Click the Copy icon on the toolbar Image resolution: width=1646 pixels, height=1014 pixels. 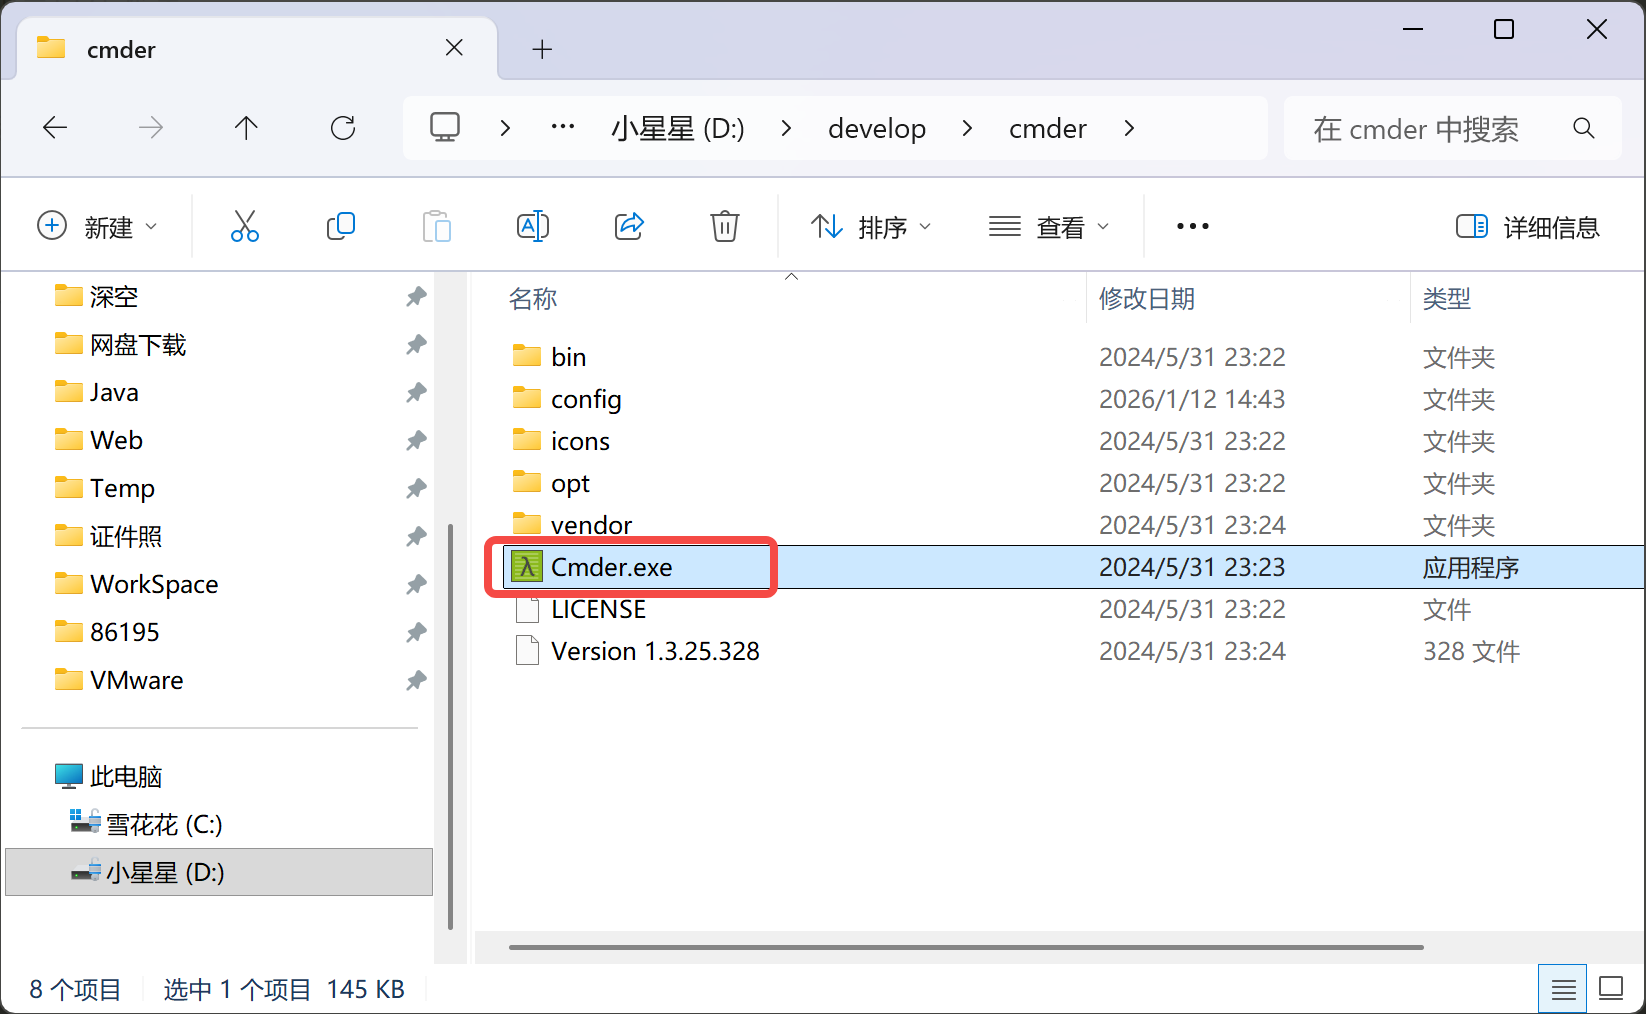[x=341, y=226]
